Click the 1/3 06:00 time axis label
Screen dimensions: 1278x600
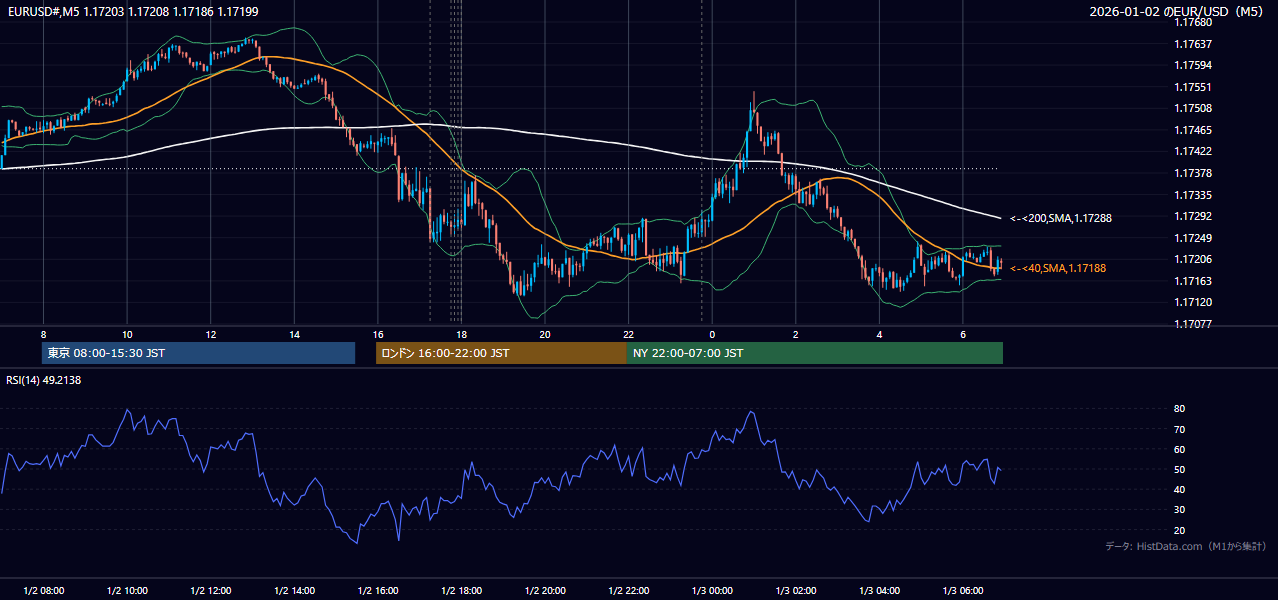(x=962, y=591)
